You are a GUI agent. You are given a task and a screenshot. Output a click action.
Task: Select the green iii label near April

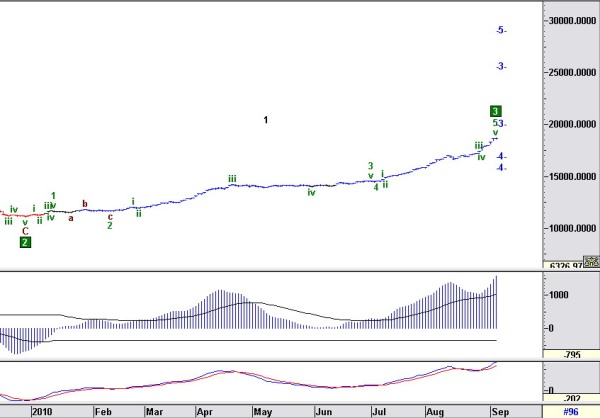(x=232, y=179)
